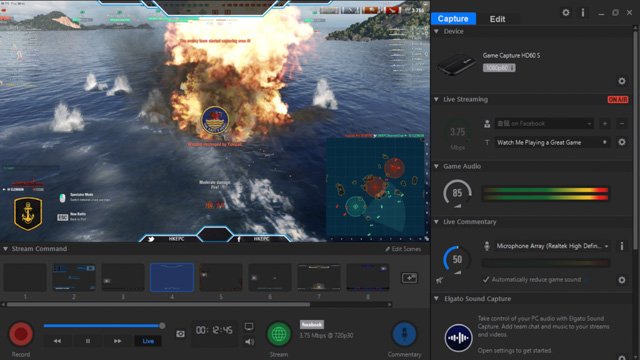Click the megaphone icon under commentary dial
Viewport: 640px width, 360px height.
(440, 280)
